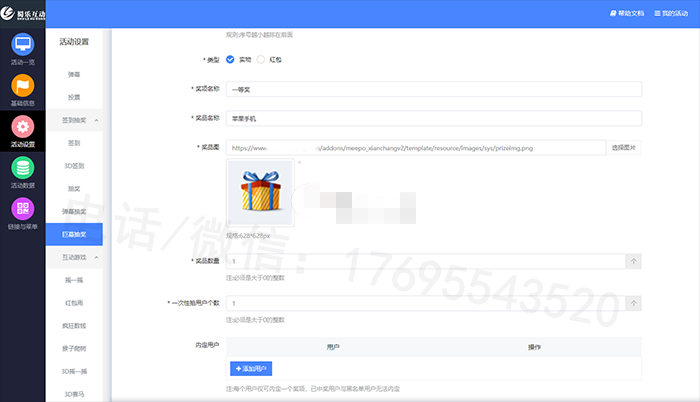700x402 pixels.
Task: Open 帮助文档 in the top bar
Action: coord(627,13)
